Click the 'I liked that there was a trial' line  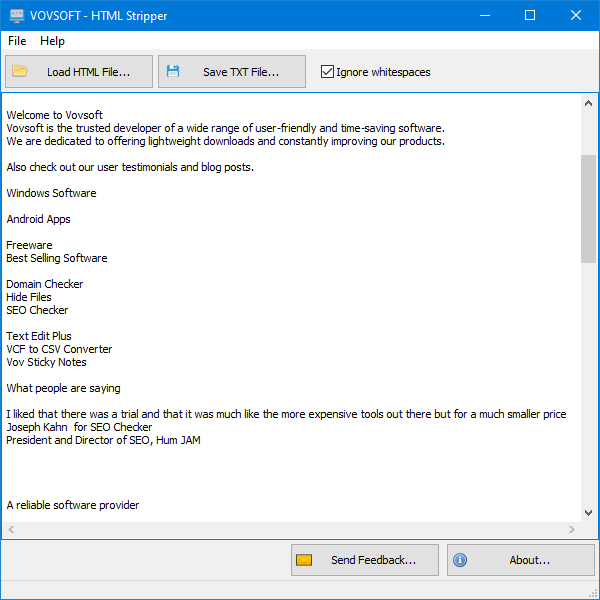pyautogui.click(x=286, y=414)
